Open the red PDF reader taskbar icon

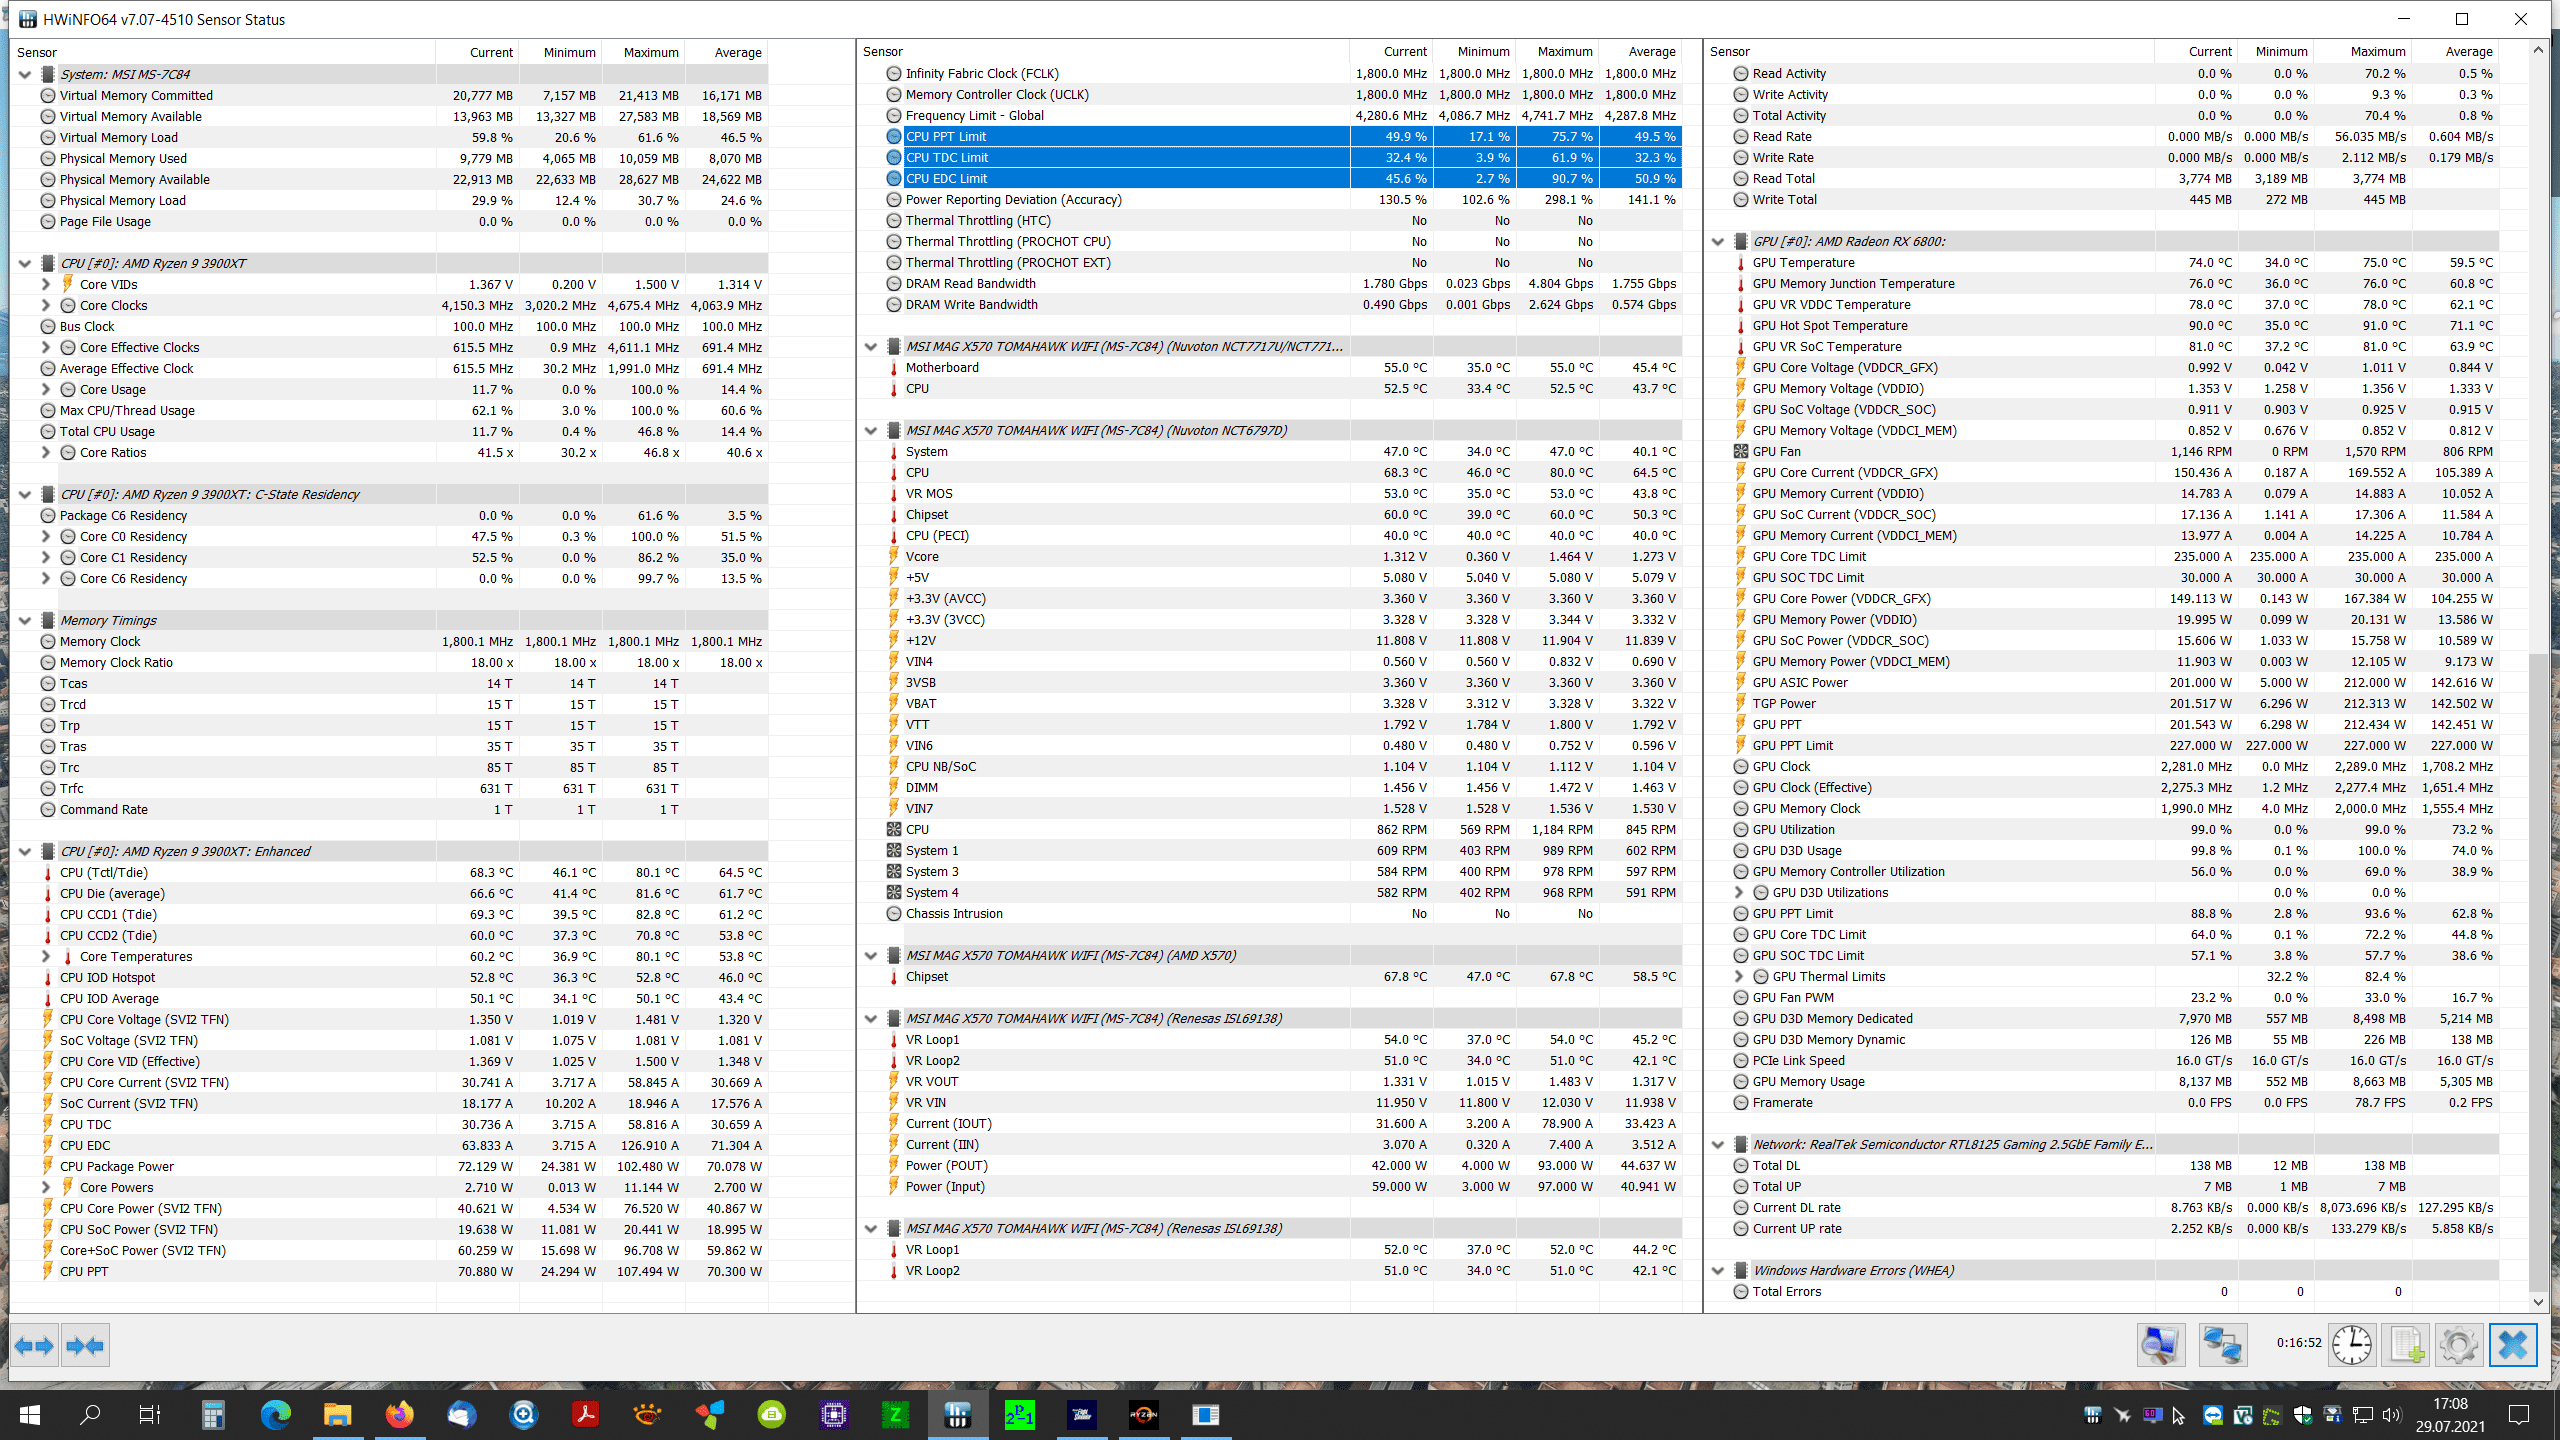point(585,1414)
